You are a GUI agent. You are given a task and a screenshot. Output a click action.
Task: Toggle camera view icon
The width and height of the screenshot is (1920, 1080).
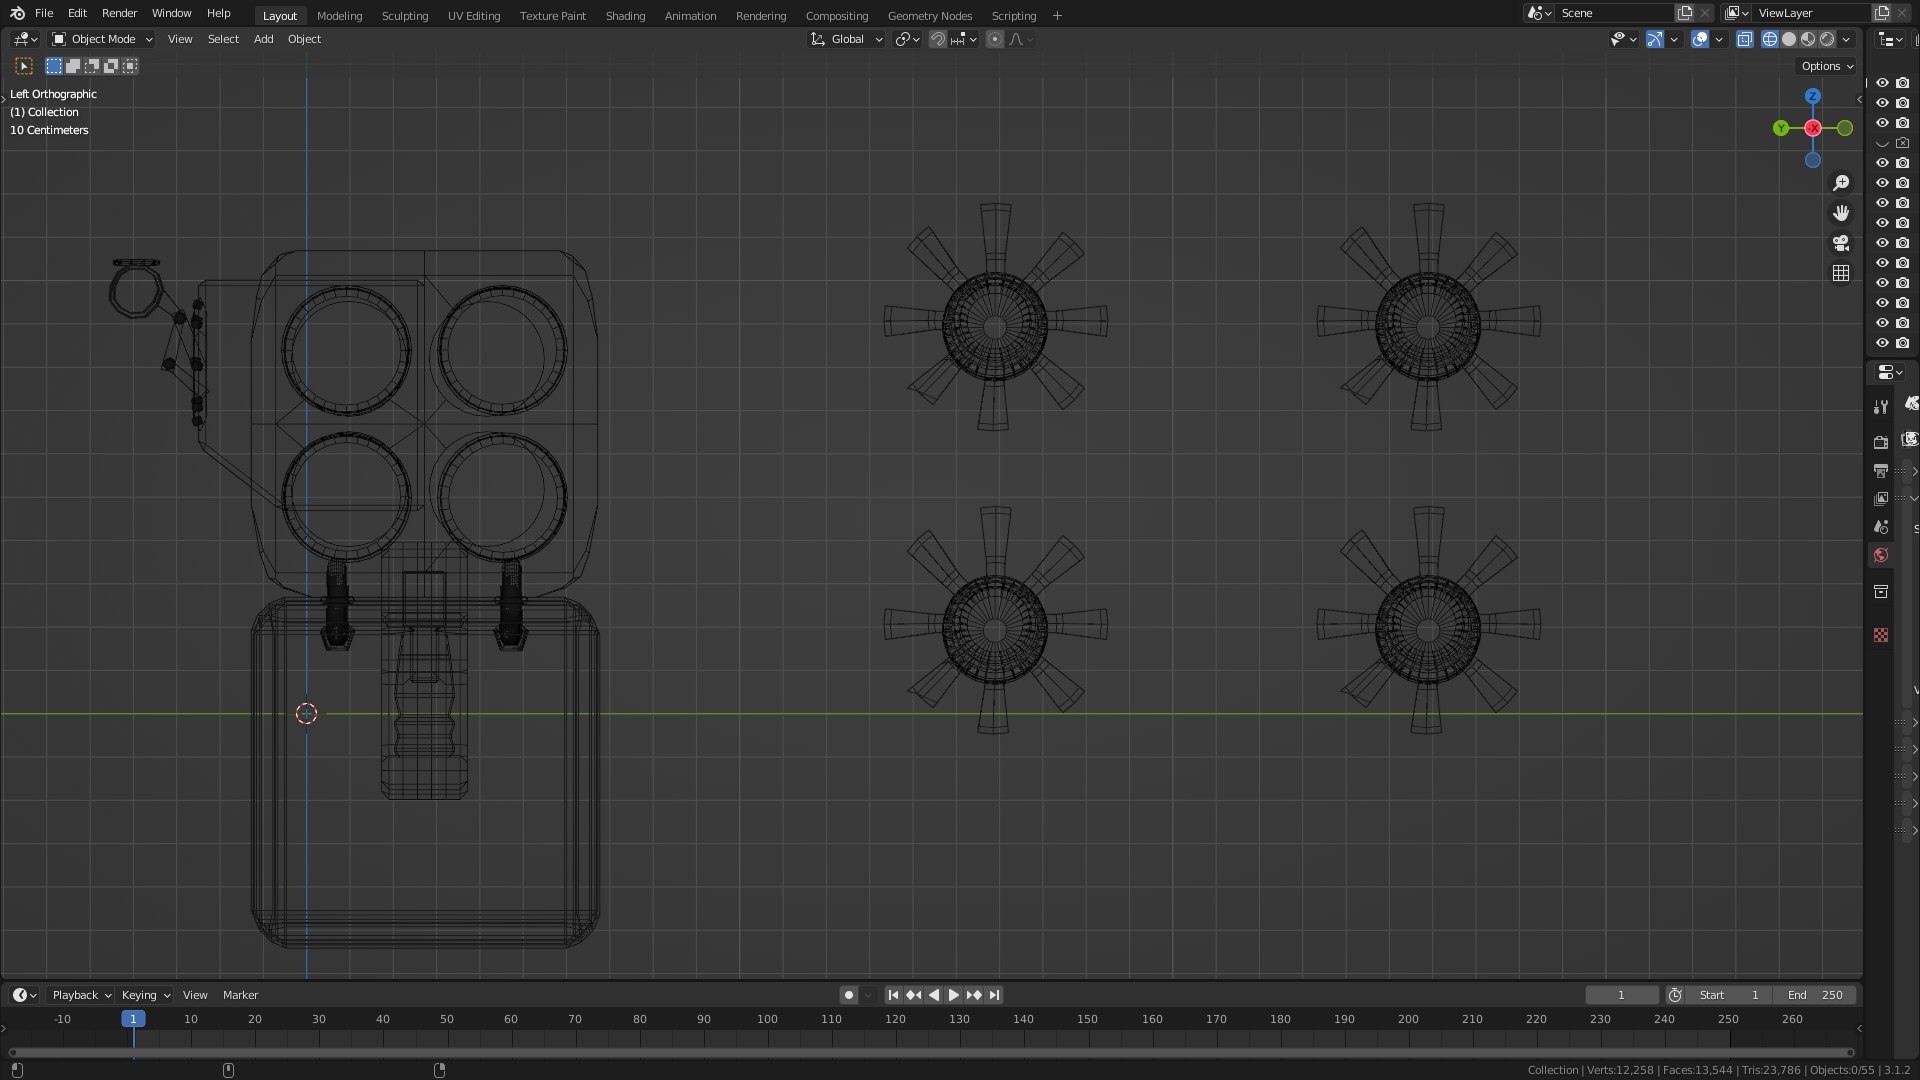[1840, 243]
